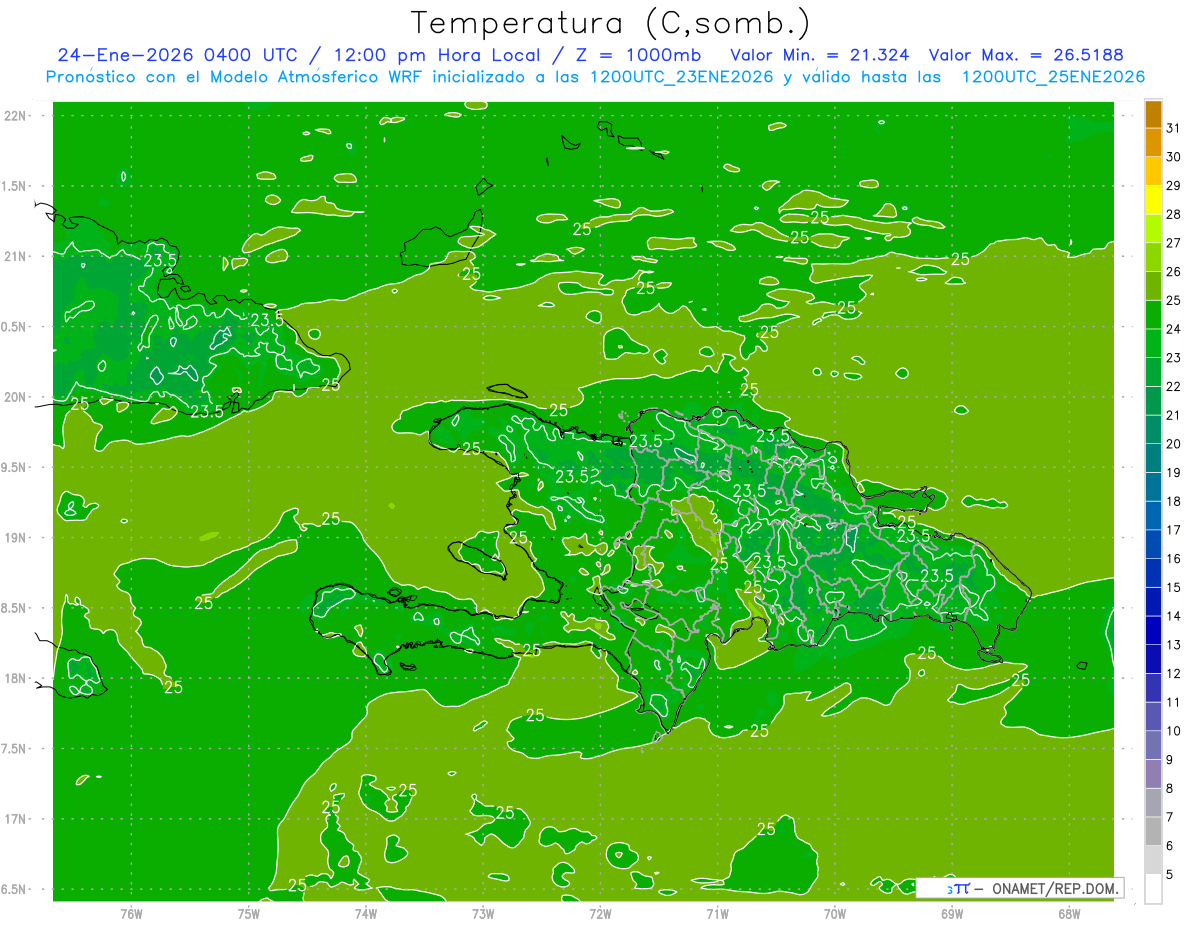Click the '19N' latitude axis label
Image resolution: width=1200 pixels, height=927 pixels.
[x=15, y=538]
